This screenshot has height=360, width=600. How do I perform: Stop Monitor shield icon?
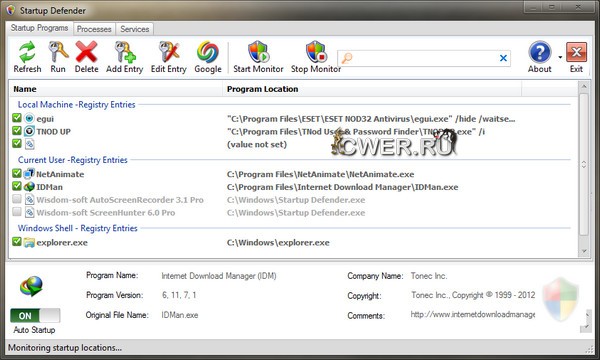316,52
